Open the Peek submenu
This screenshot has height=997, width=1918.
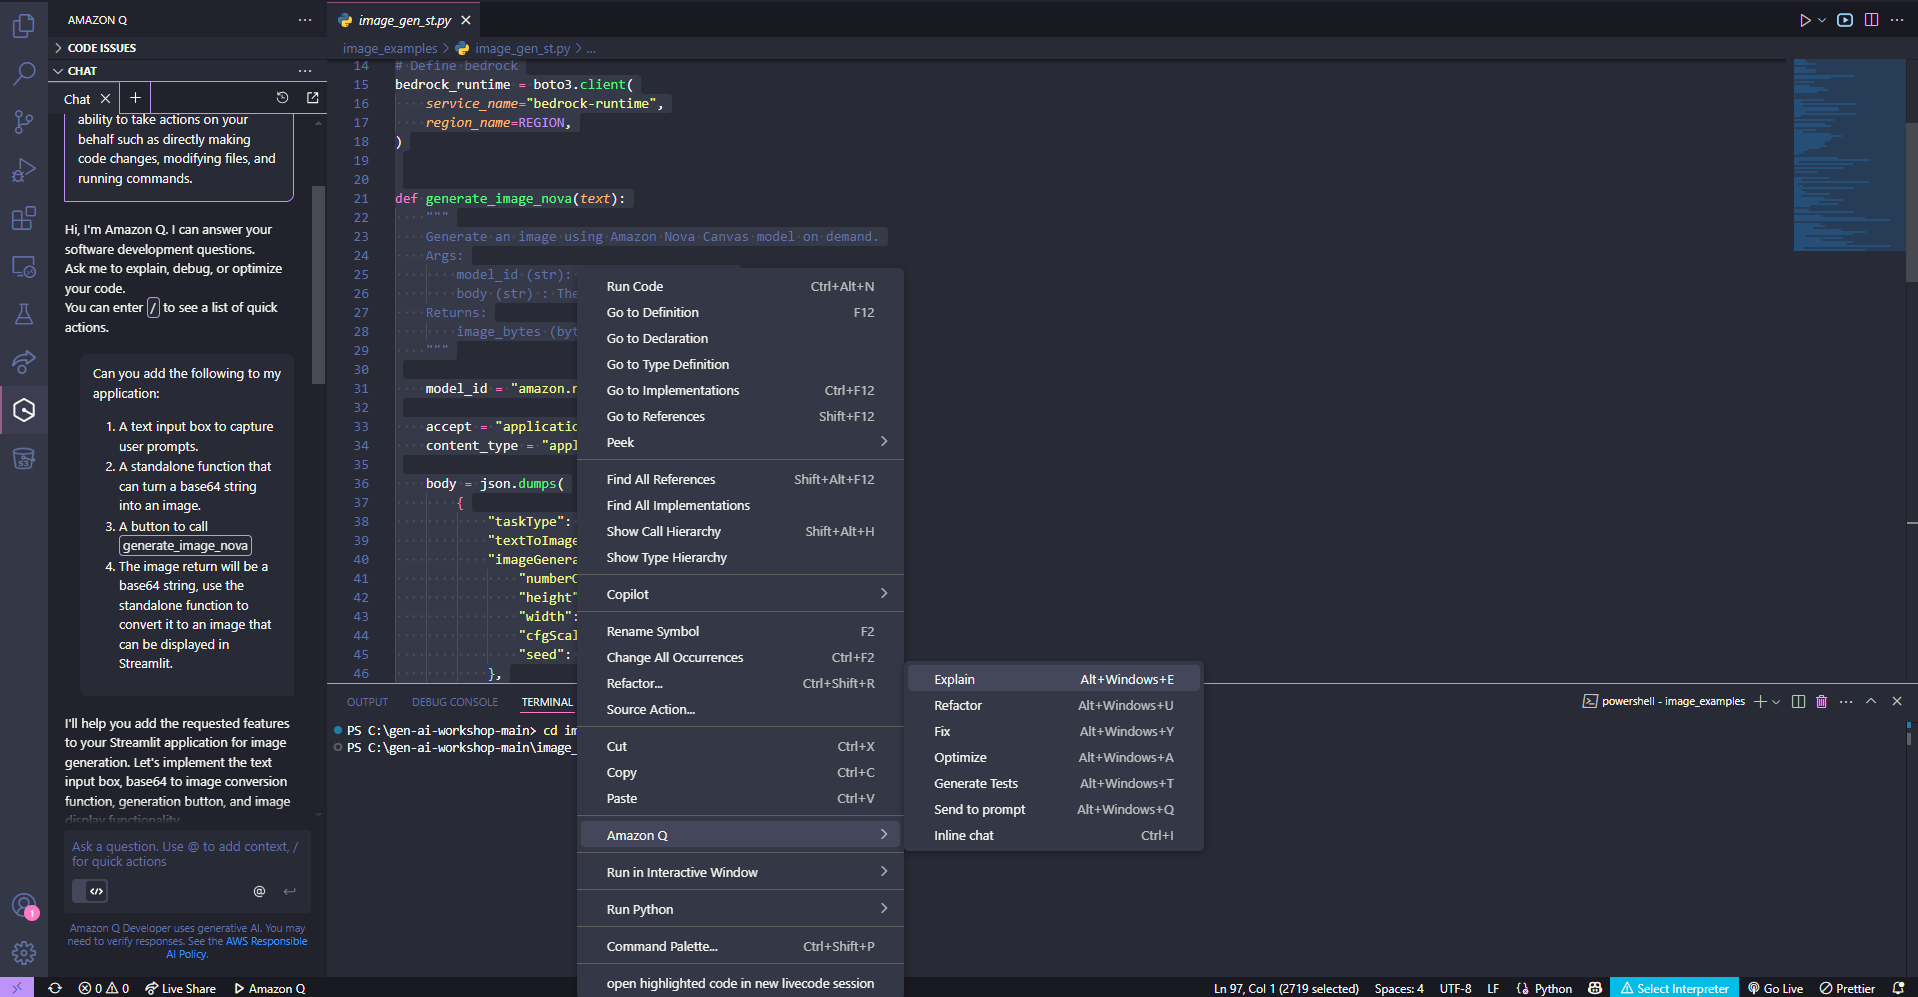(740, 442)
